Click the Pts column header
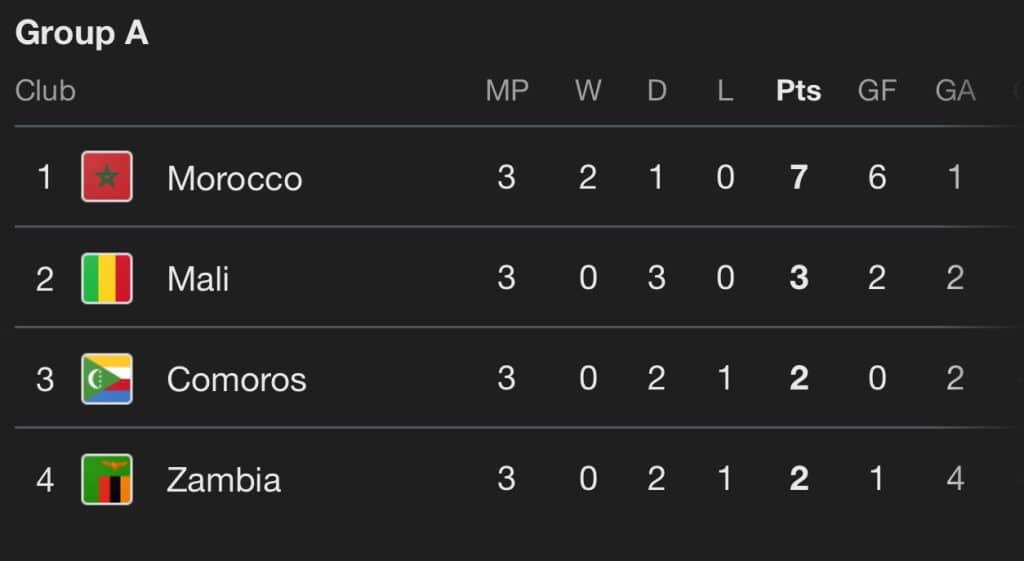Viewport: 1024px width, 561px height. 798,91
